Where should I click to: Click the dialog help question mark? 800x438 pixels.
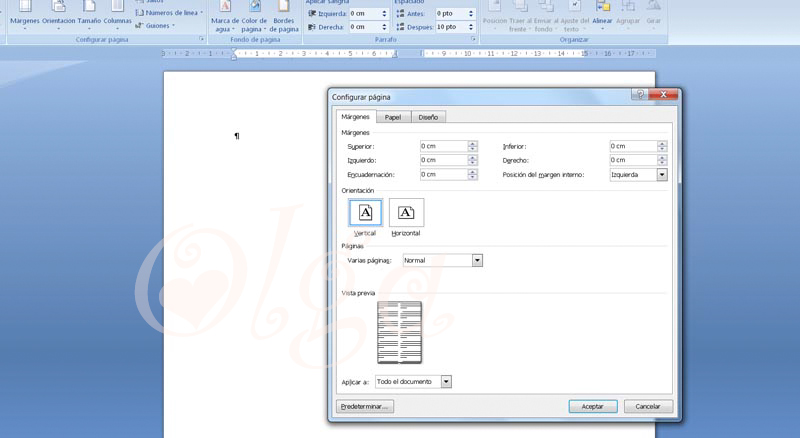pos(640,94)
